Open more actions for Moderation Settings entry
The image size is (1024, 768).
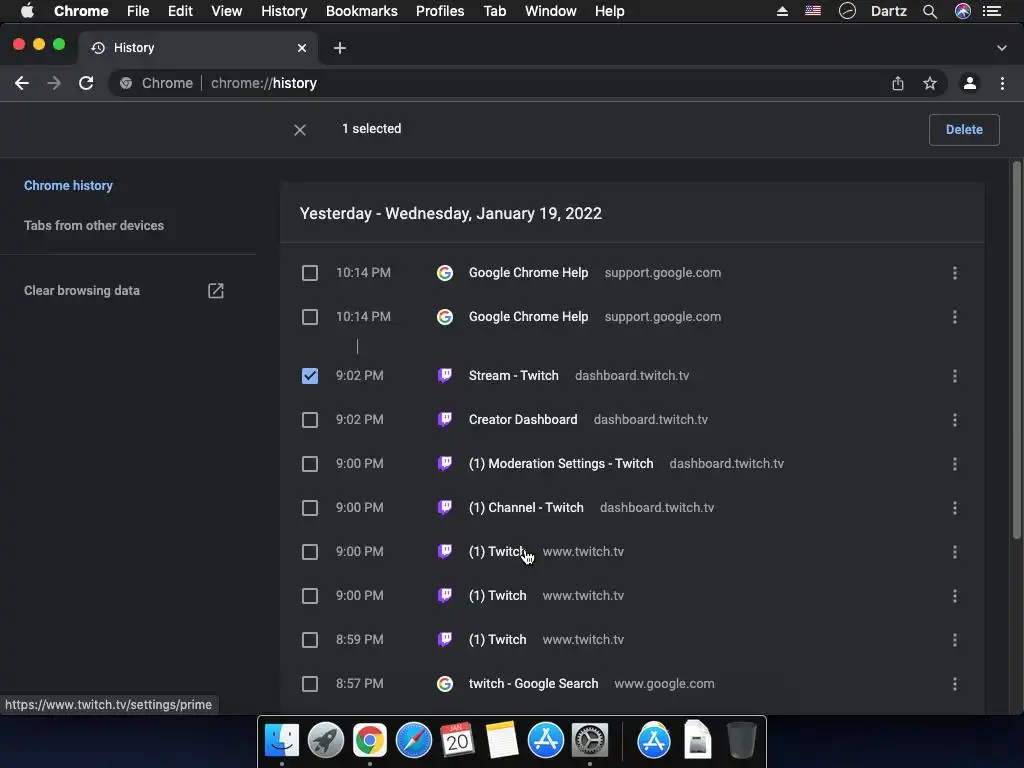tap(955, 464)
